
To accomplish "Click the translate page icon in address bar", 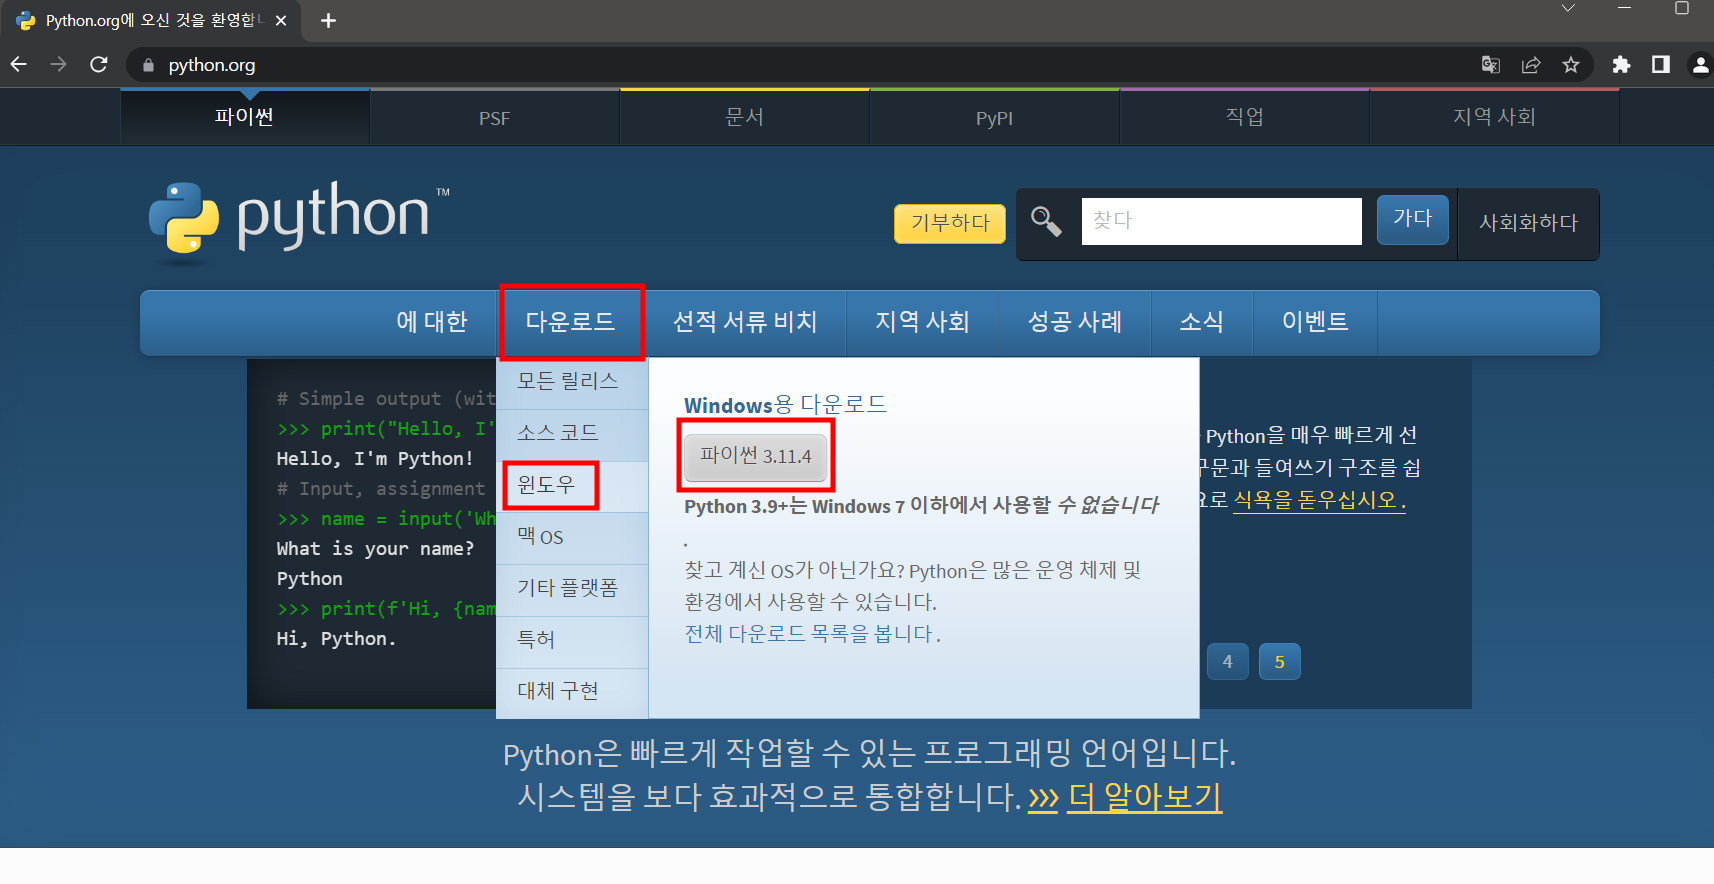I will click(1491, 65).
